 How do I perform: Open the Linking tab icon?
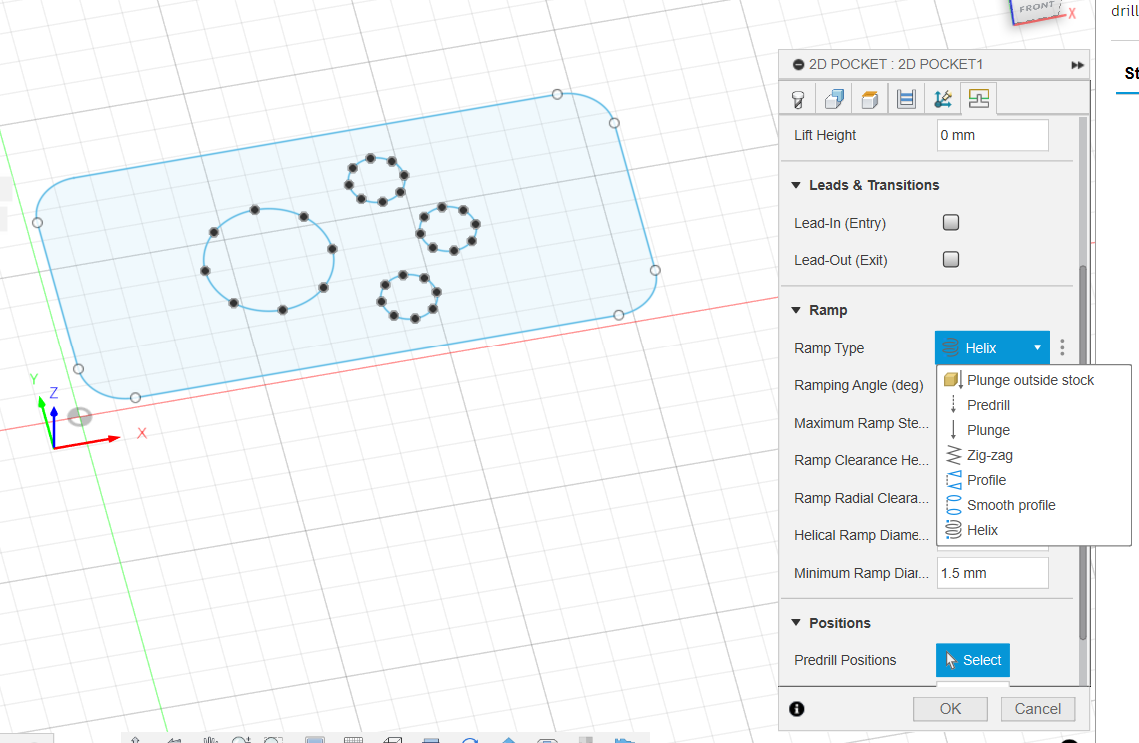click(x=978, y=99)
